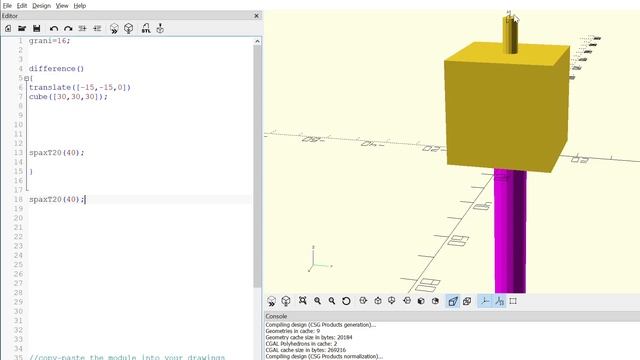The width and height of the screenshot is (640, 360).
Task: Click the closing brace on line 15
Action: (x=31, y=171)
